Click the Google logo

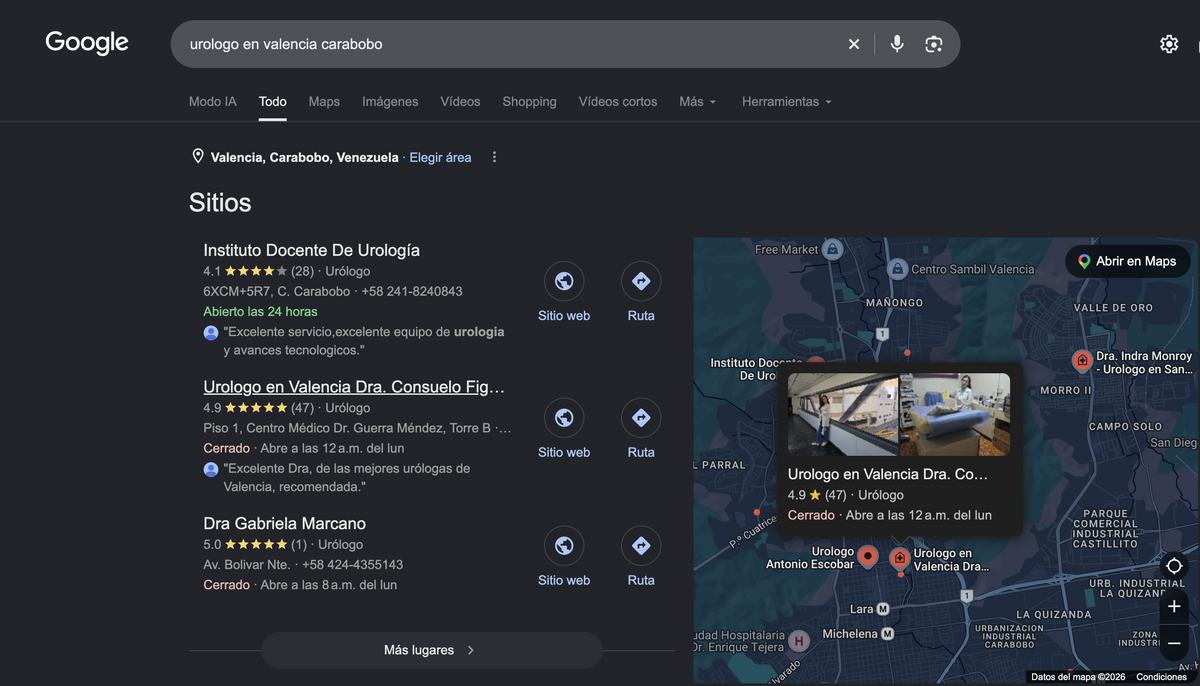pos(87,43)
